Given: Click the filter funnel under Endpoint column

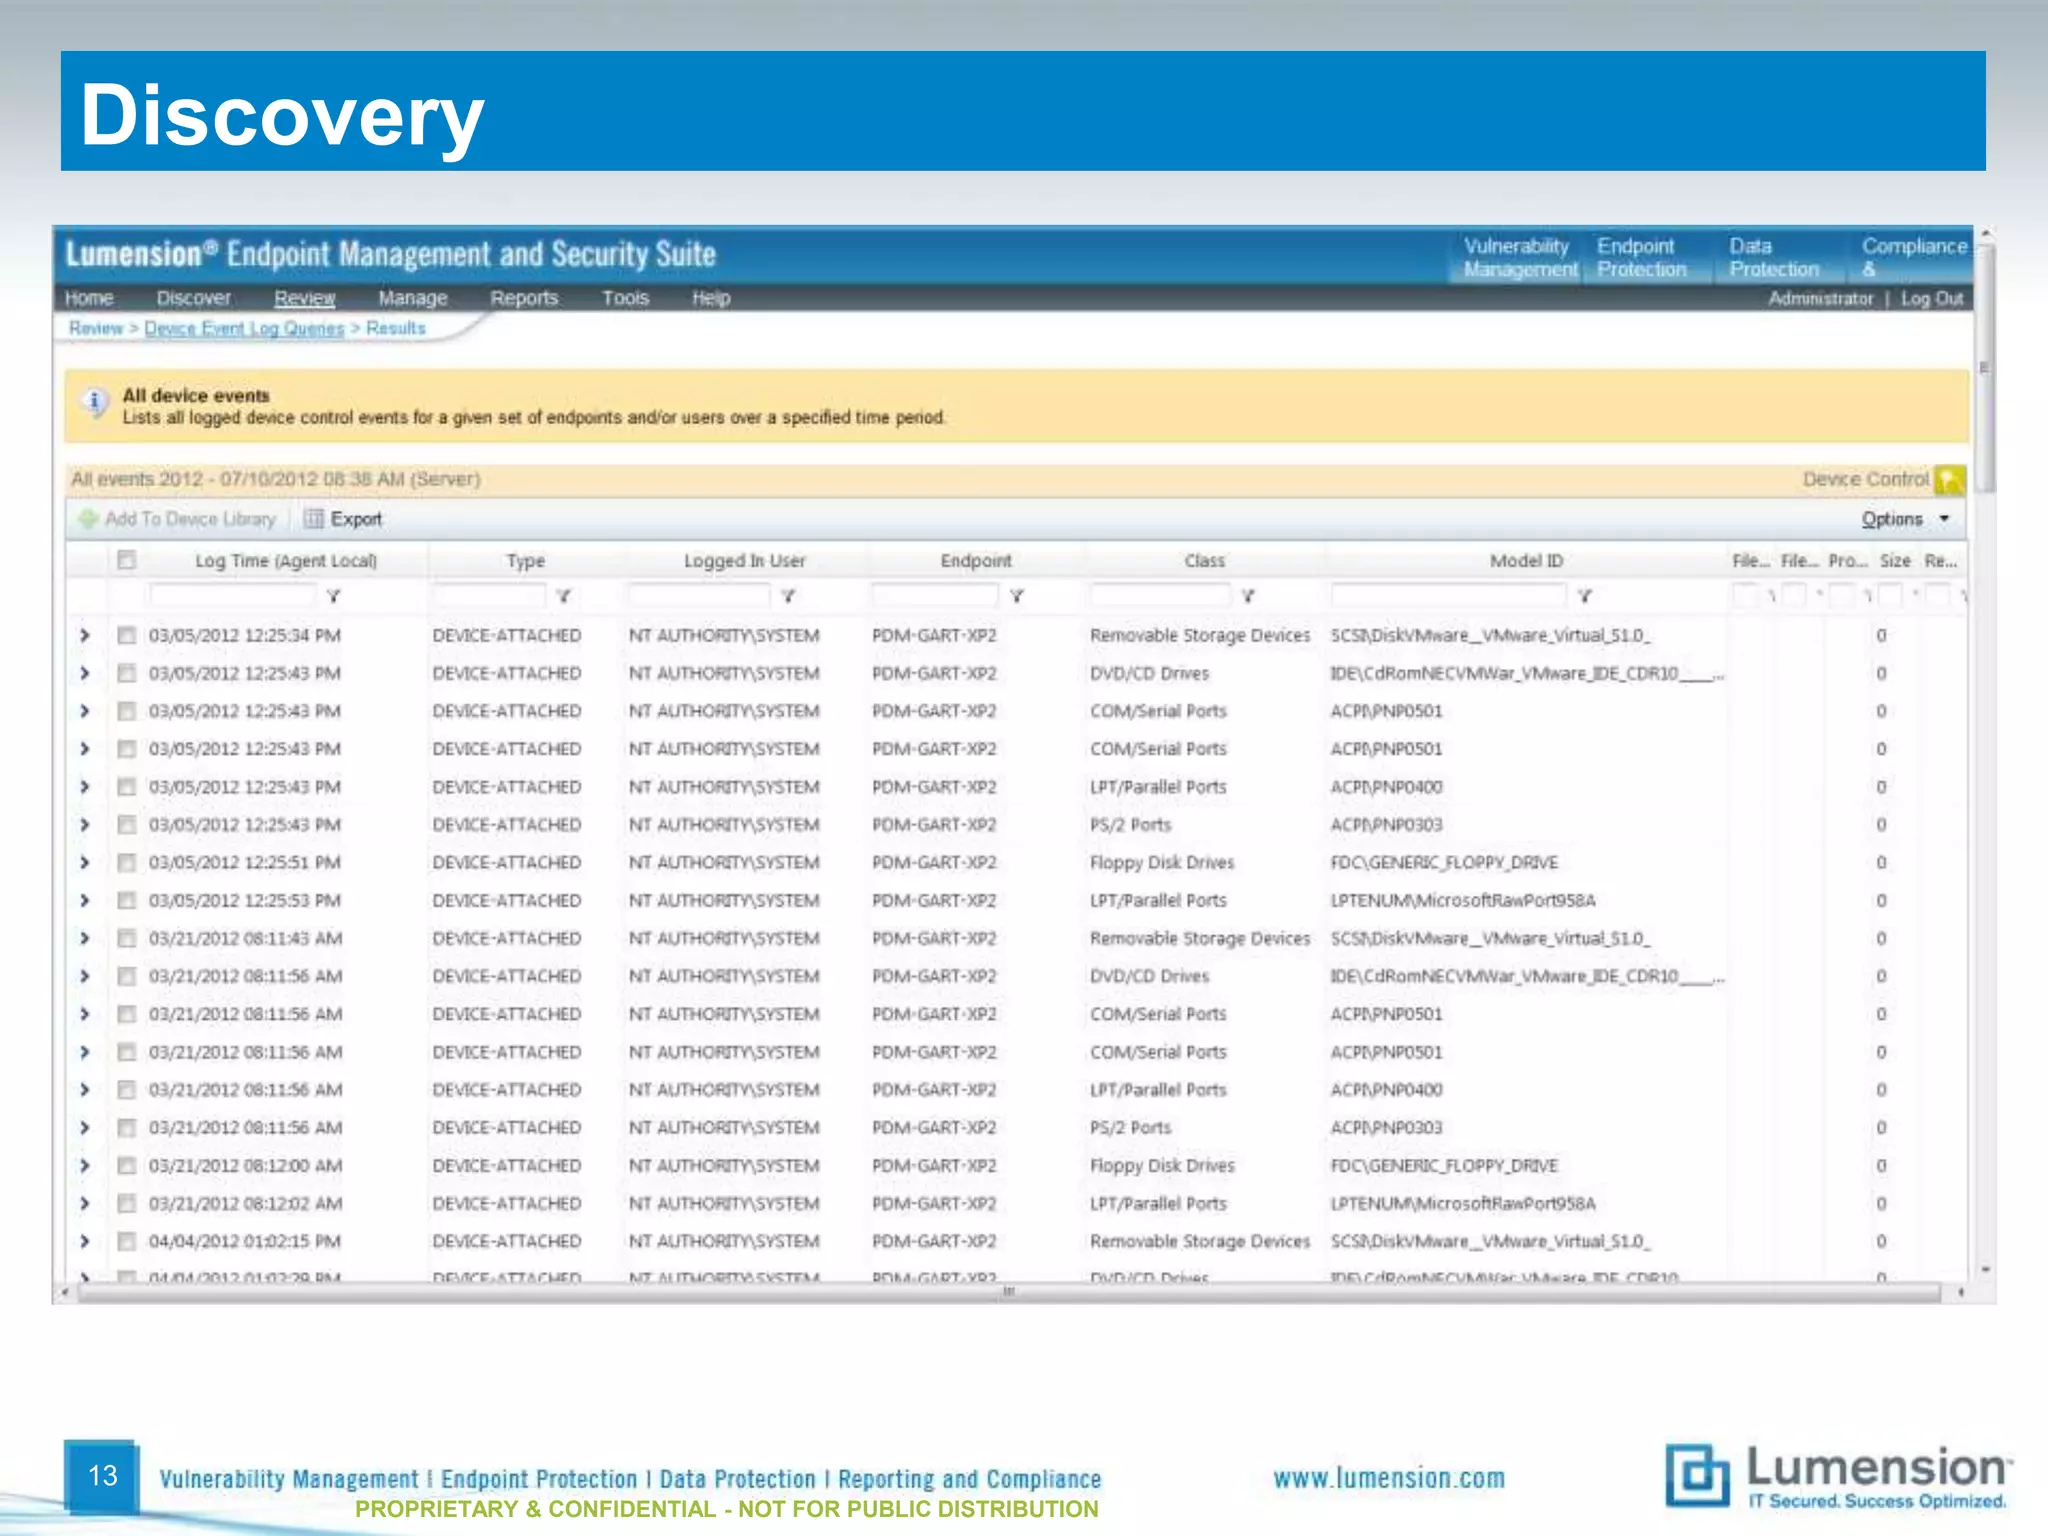Looking at the screenshot, I should pyautogui.click(x=1016, y=596).
